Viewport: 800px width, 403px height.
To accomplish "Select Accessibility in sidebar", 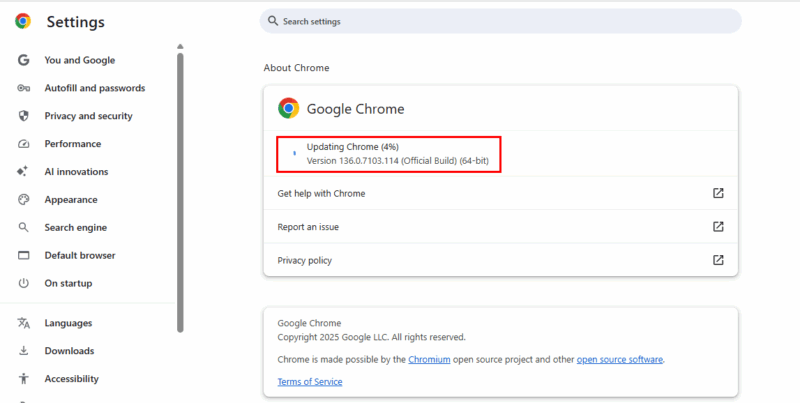I will [71, 379].
